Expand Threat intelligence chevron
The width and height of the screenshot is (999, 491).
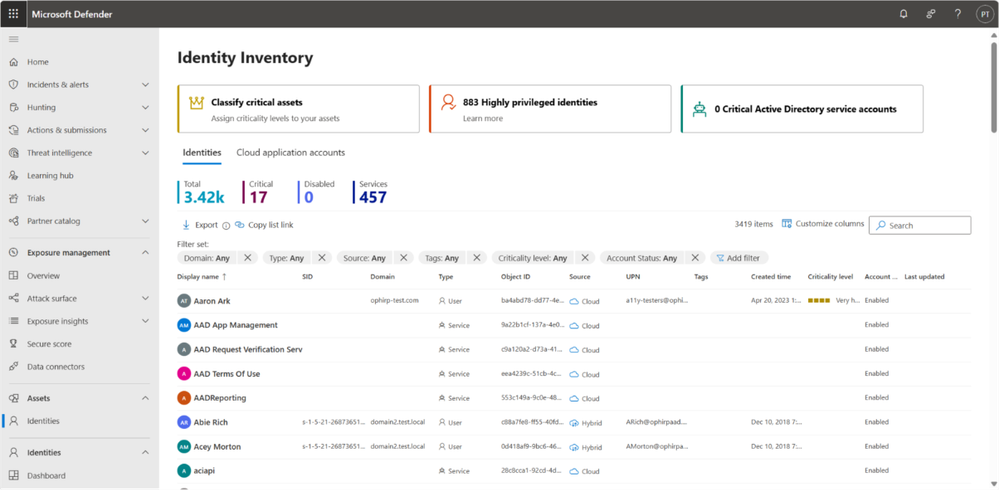[x=145, y=153]
